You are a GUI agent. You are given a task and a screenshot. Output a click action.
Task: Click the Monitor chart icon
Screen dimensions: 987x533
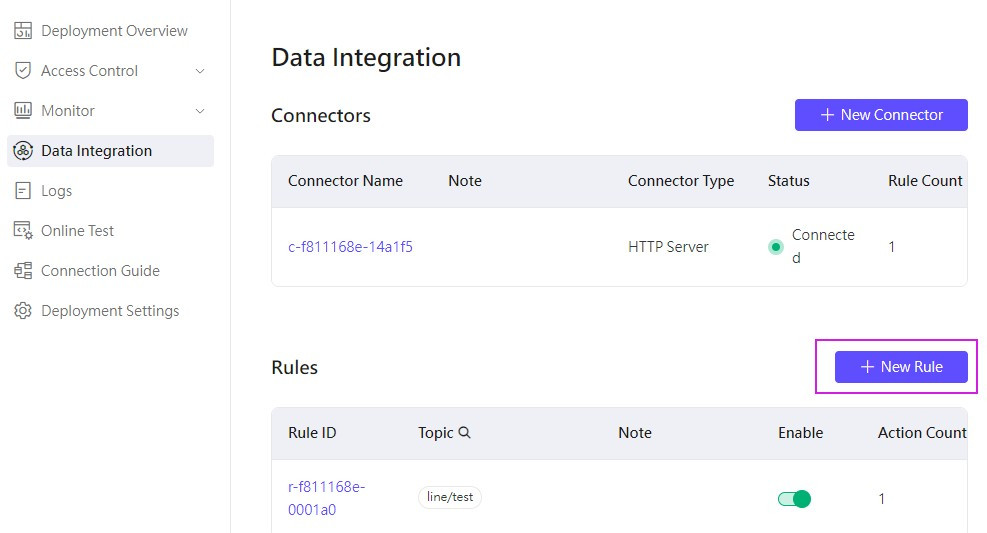[22, 111]
